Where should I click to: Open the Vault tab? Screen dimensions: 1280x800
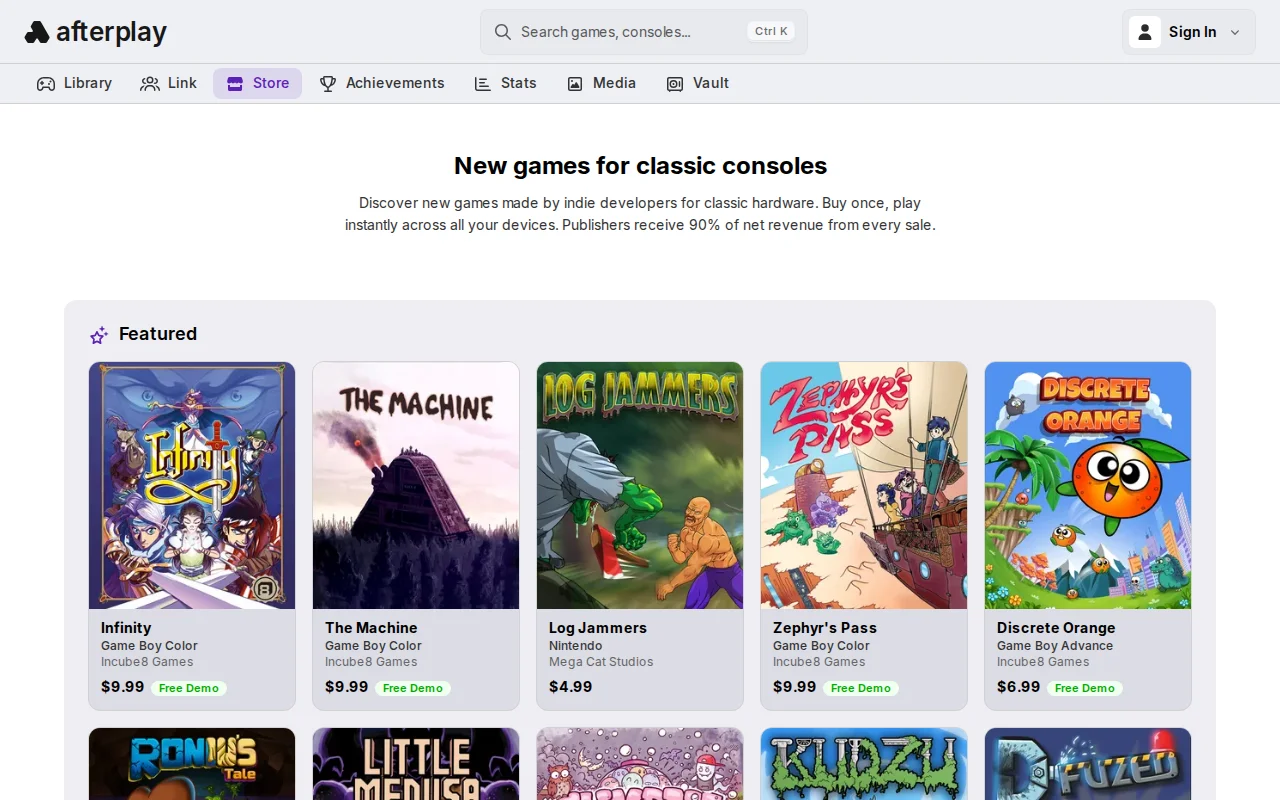pyautogui.click(x=697, y=83)
